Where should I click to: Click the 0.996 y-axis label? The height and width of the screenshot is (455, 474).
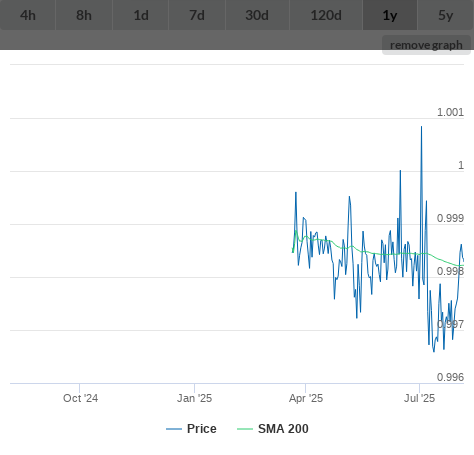450,377
